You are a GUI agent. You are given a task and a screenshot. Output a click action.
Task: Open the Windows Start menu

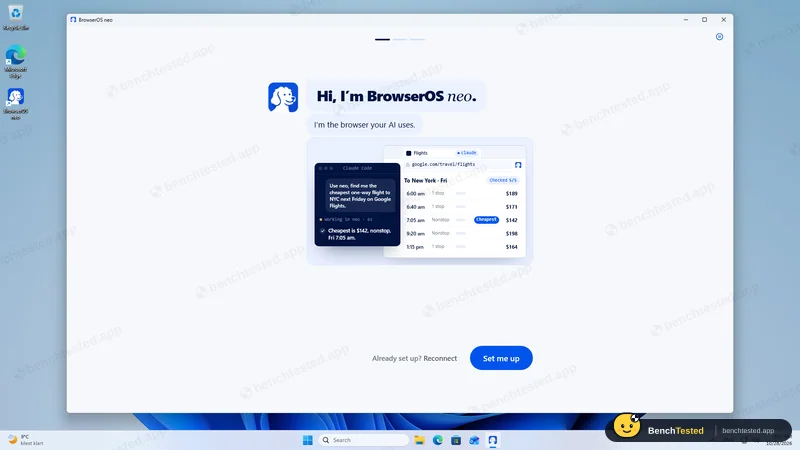coord(308,440)
